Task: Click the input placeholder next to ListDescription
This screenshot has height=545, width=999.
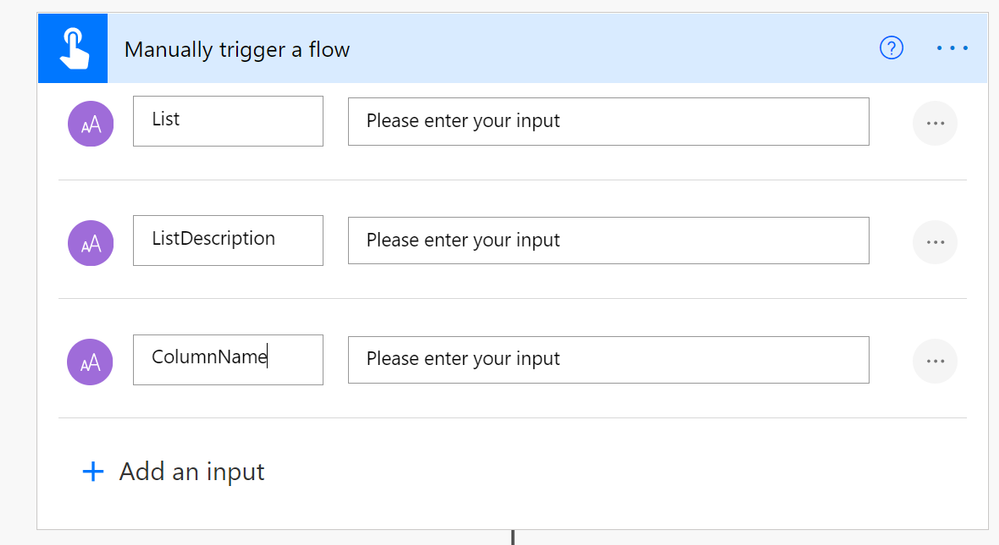Action: tap(608, 240)
